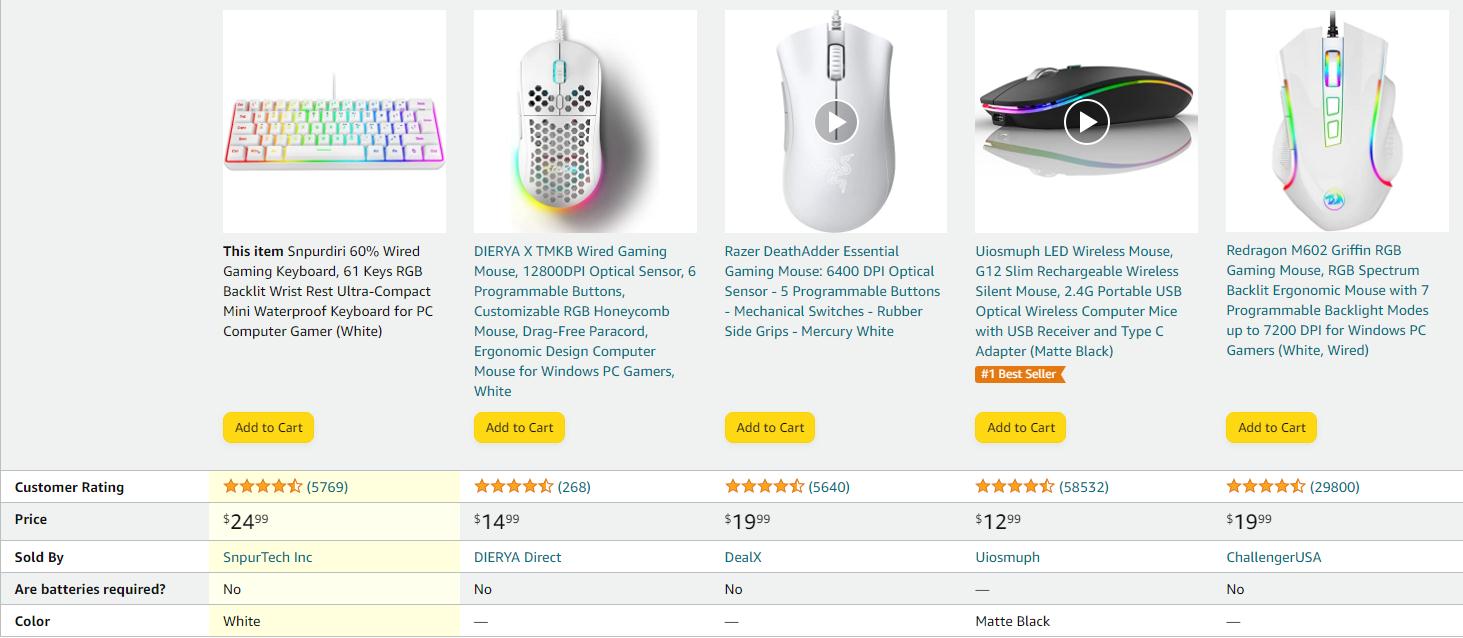Screen dimensions: 1463x638
Task: Add Redragon M602 Griffin to cart
Action: pos(1272,428)
